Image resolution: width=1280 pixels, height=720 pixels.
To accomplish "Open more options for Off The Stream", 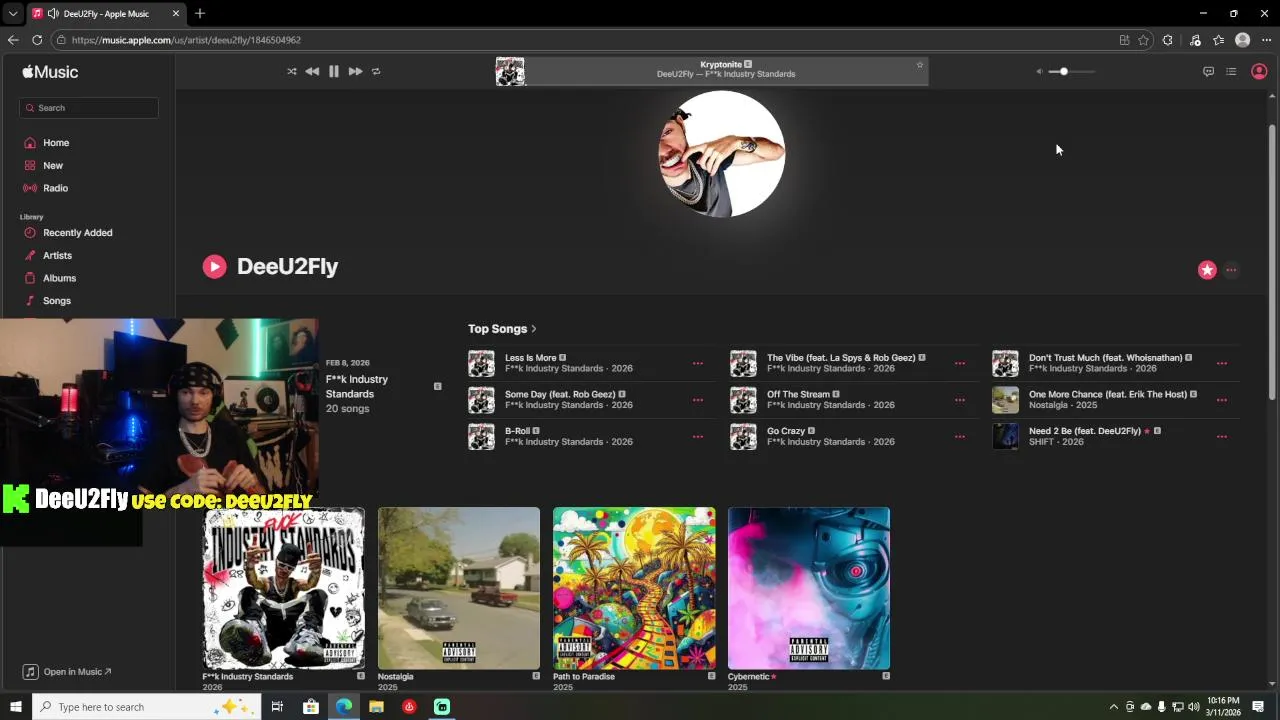I will [x=960, y=400].
